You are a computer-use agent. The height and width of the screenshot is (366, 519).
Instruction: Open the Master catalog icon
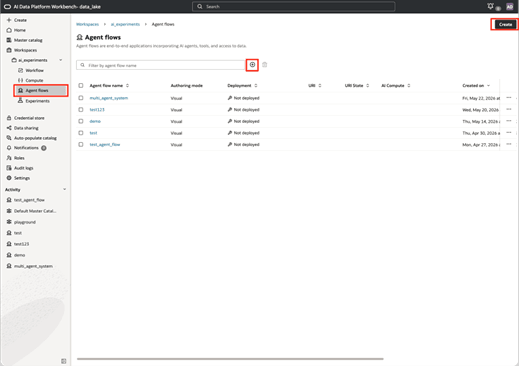point(9,40)
